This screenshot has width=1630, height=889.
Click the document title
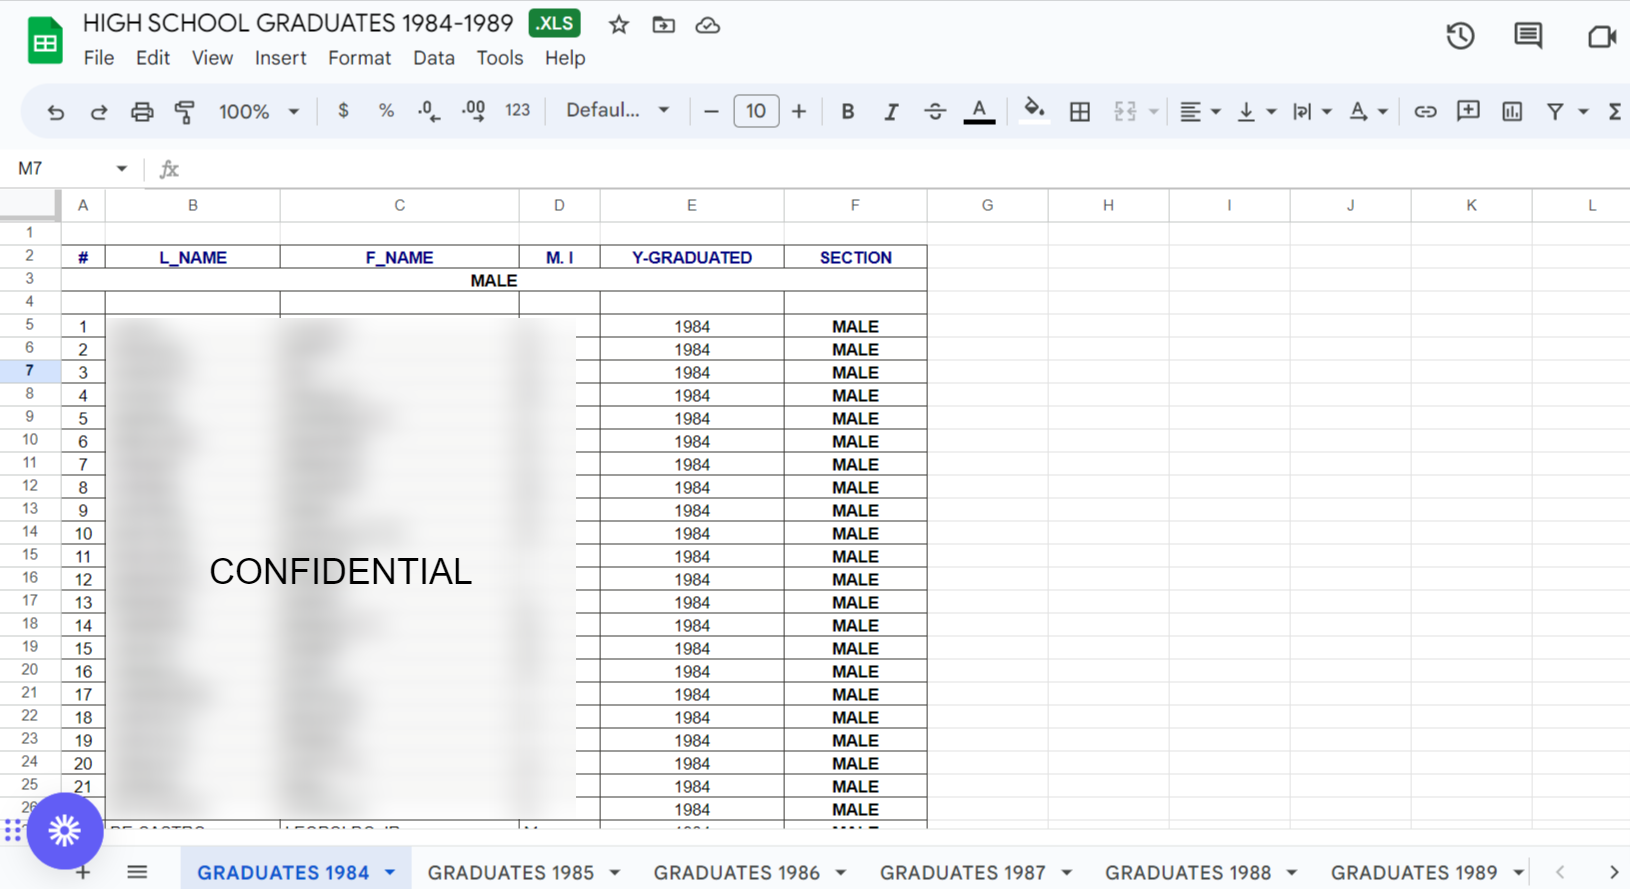click(298, 23)
